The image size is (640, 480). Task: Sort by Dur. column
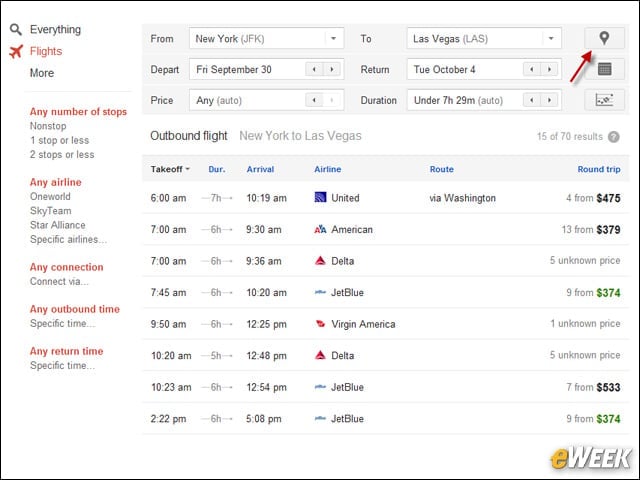click(x=217, y=169)
